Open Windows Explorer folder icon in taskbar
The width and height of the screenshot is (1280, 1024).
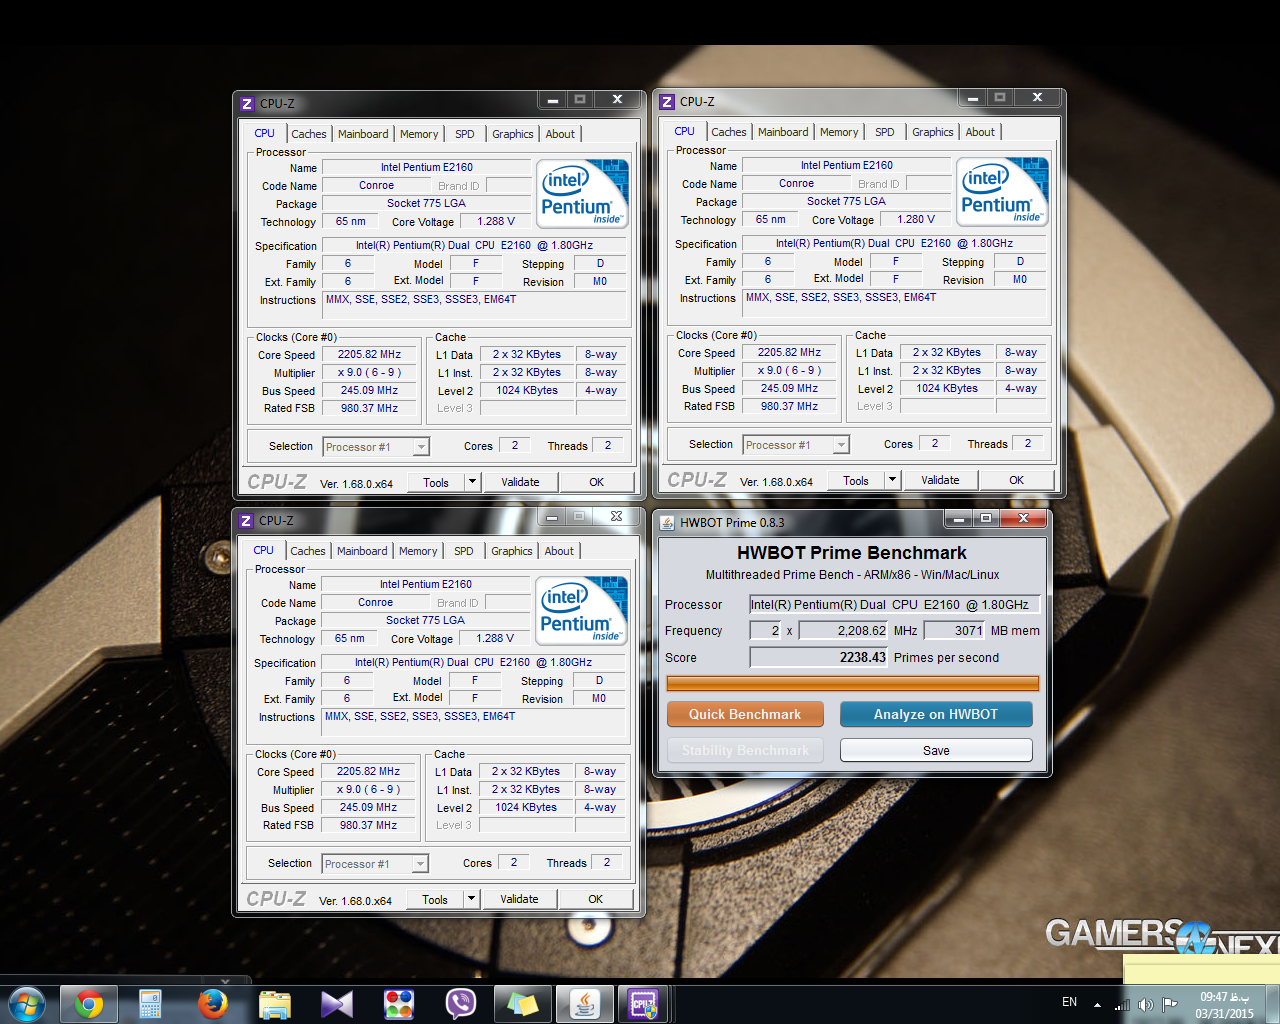point(274,1003)
